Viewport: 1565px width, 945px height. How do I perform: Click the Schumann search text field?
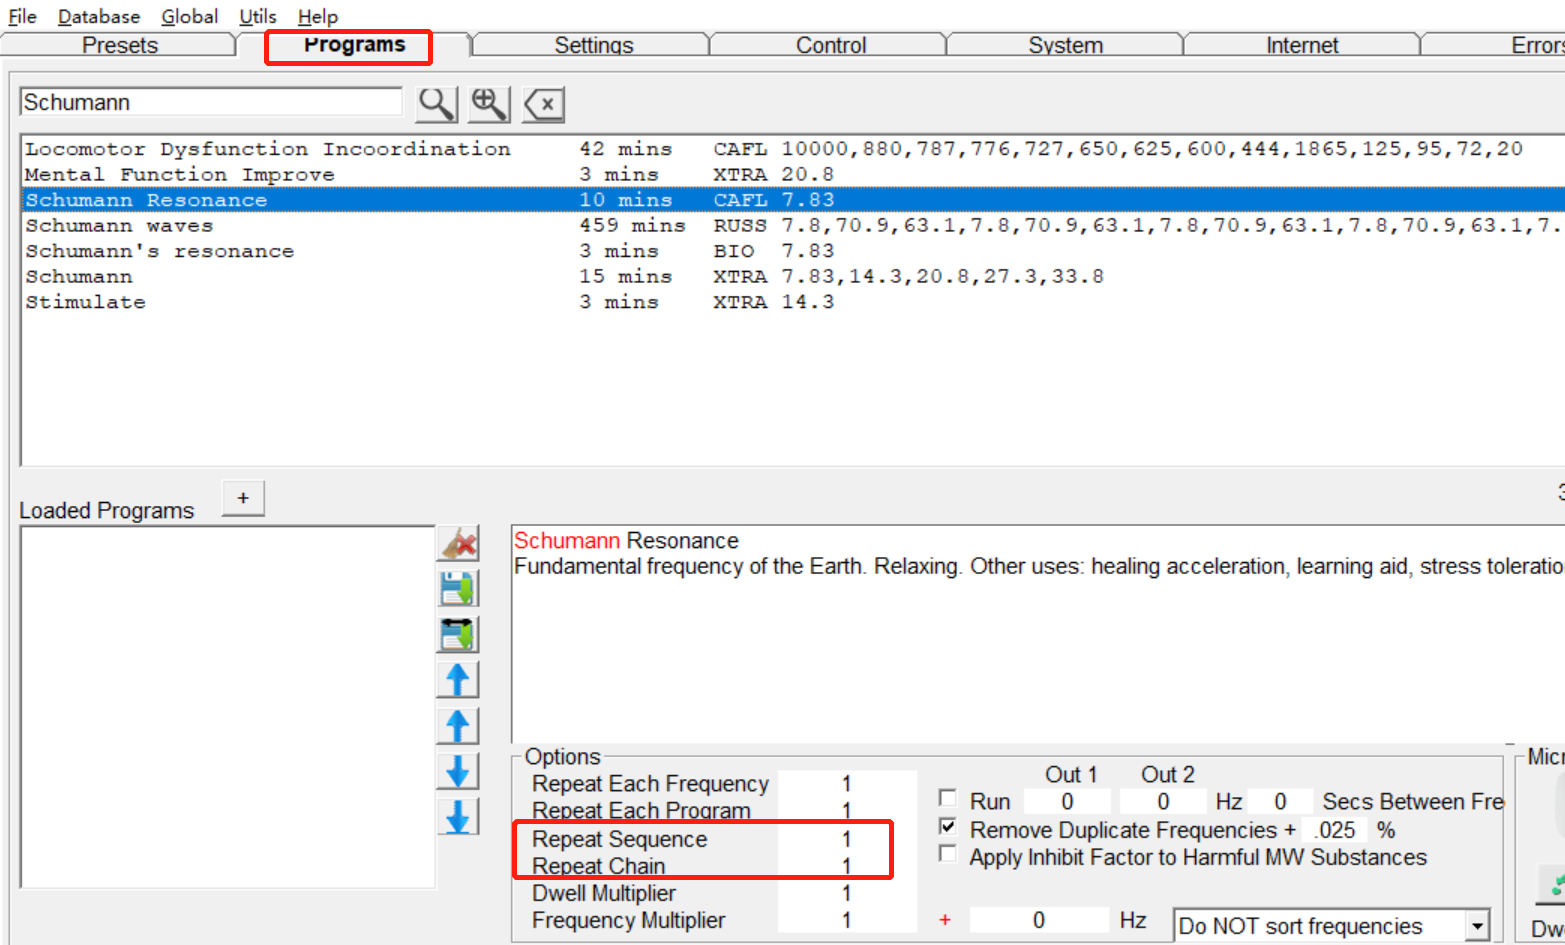coord(210,102)
